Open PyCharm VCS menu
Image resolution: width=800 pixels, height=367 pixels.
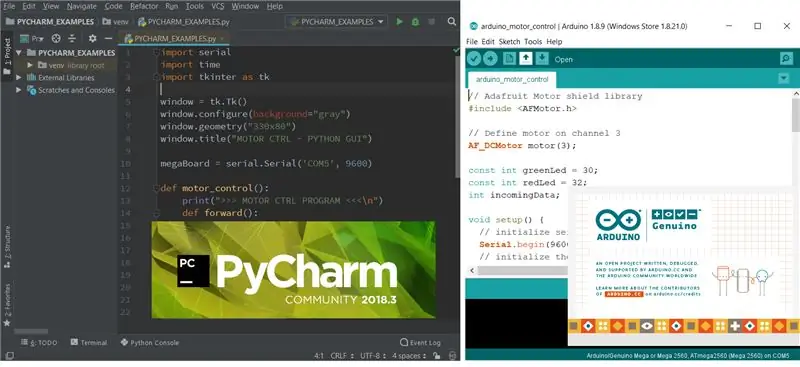click(x=217, y=6)
